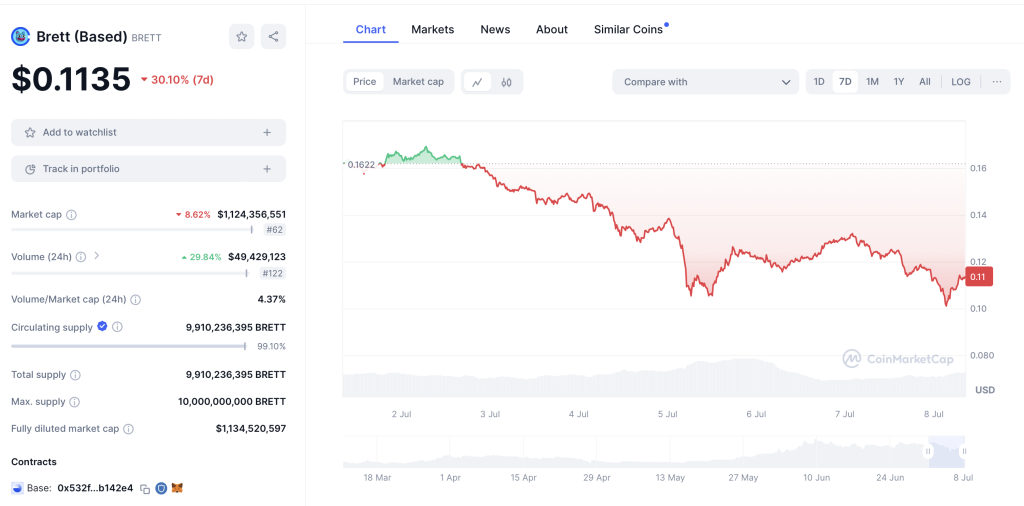Select the 1M time range
The width and height of the screenshot is (1024, 506).
click(x=872, y=82)
